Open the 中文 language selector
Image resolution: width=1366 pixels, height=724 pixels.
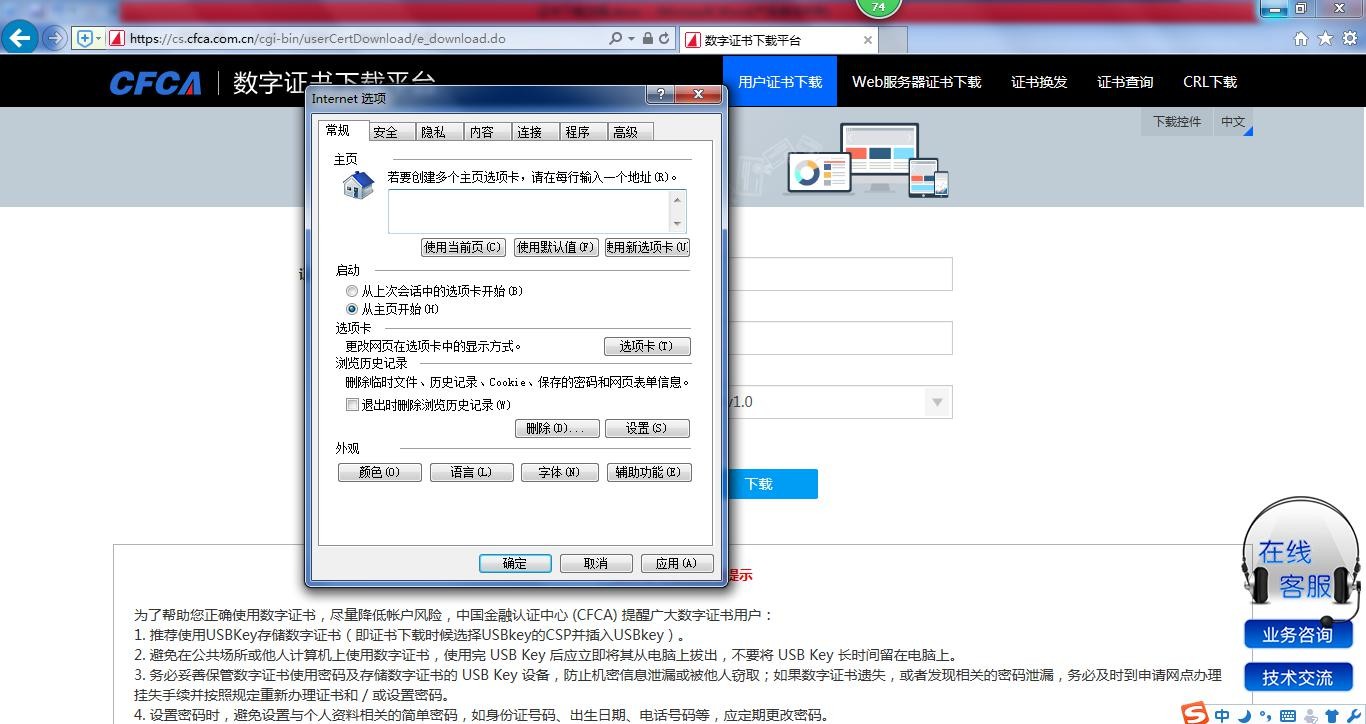(1234, 122)
